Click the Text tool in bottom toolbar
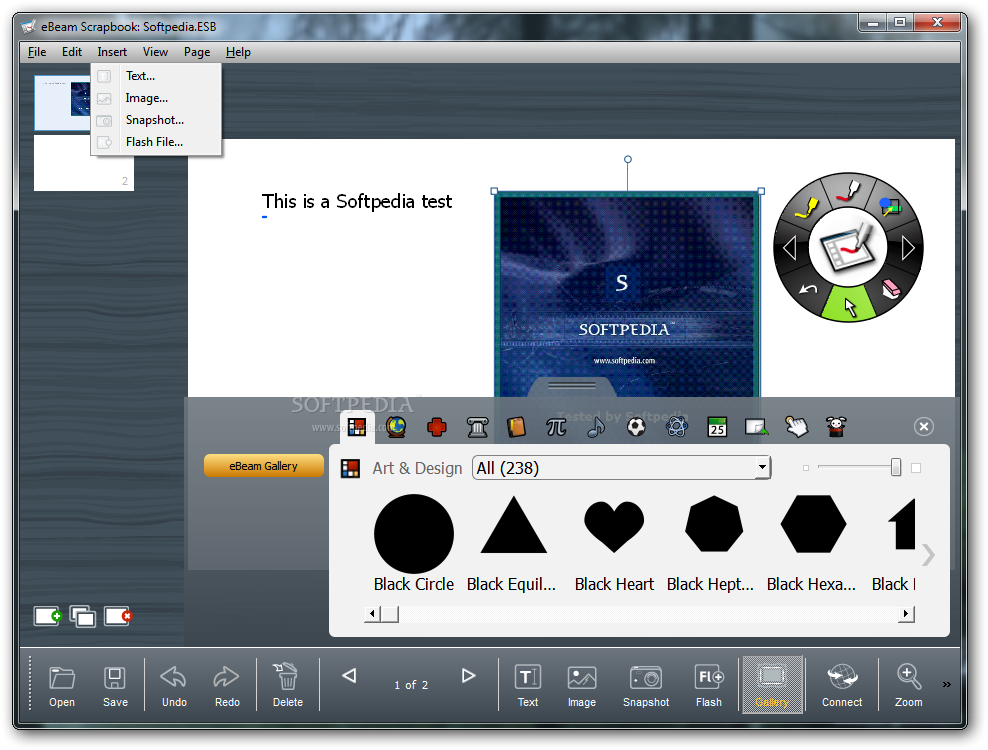Screen dimensions: 988x750 click(x=527, y=686)
